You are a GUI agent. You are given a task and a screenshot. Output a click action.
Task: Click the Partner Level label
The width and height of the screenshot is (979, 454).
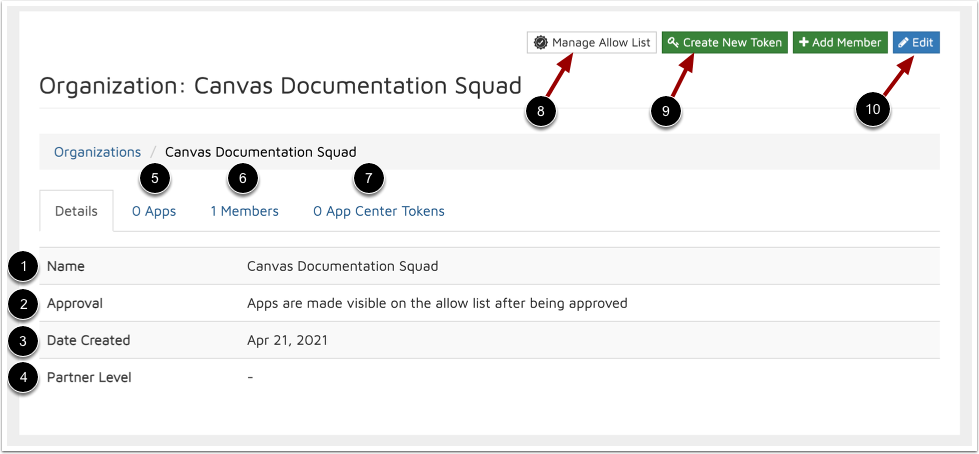click(x=89, y=377)
